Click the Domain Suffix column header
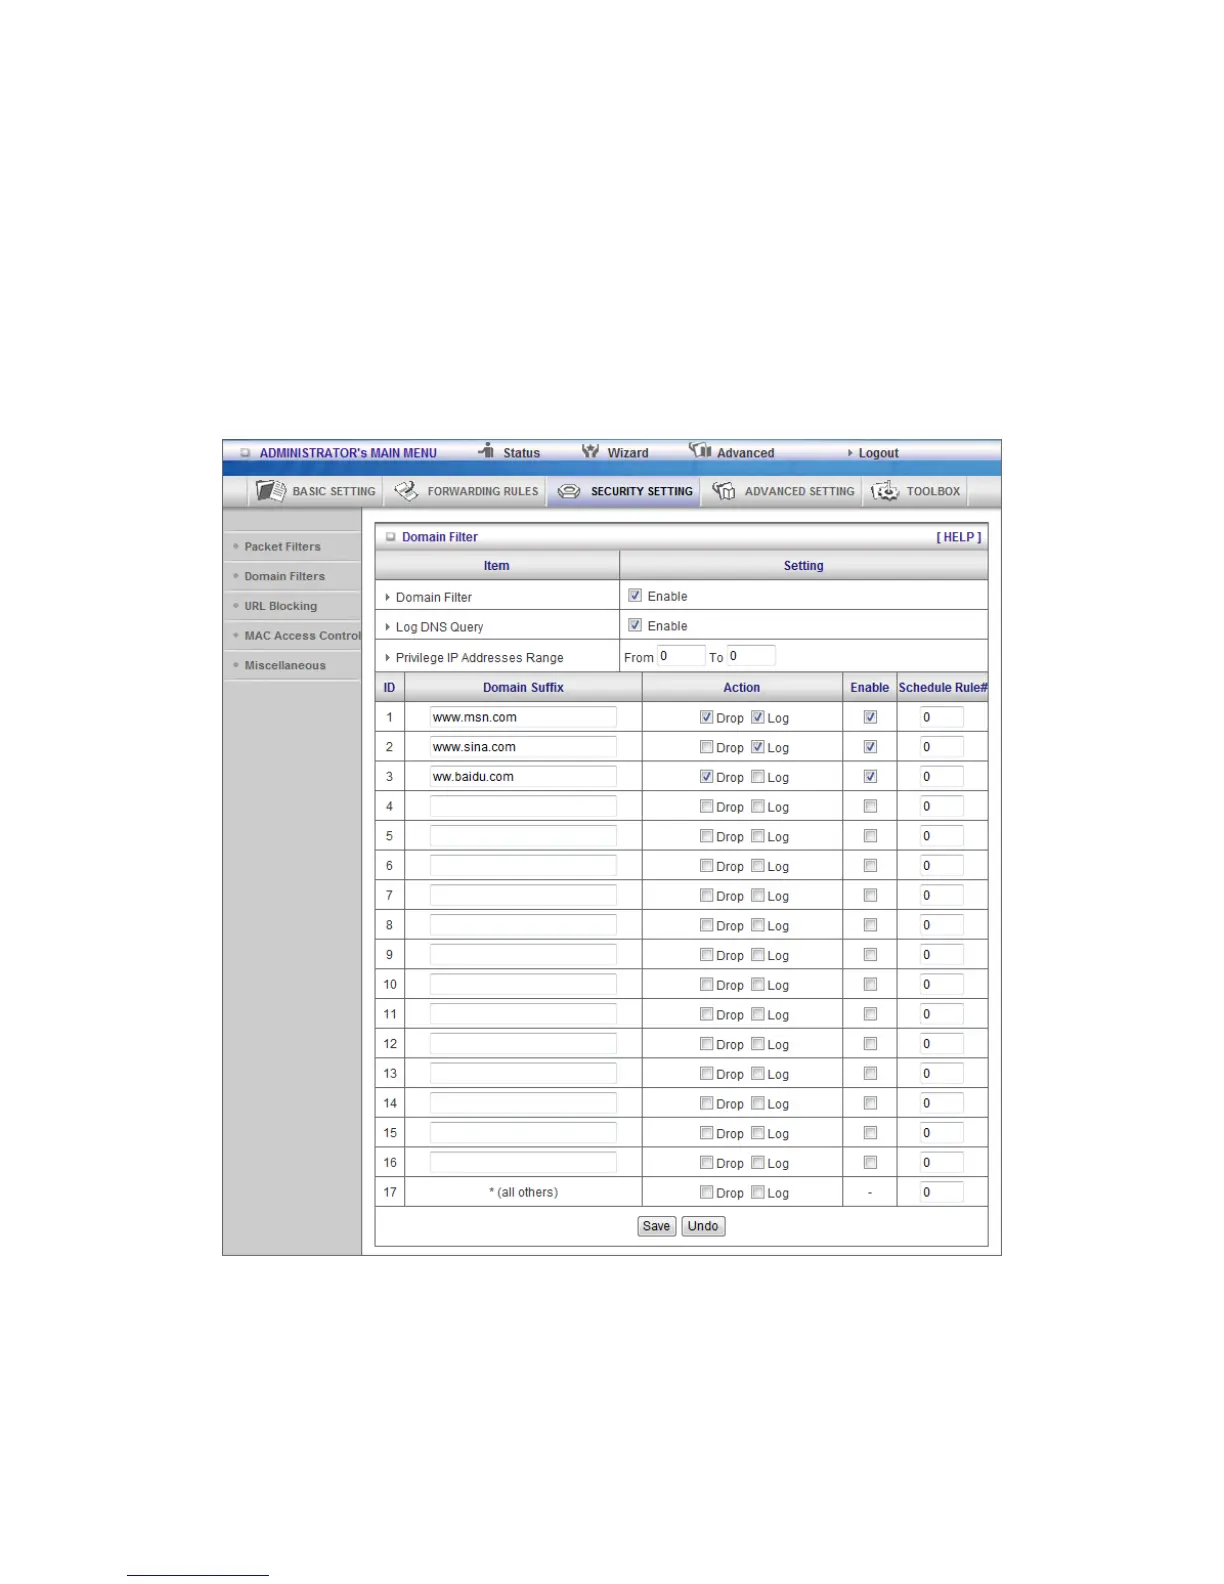 pos(523,688)
